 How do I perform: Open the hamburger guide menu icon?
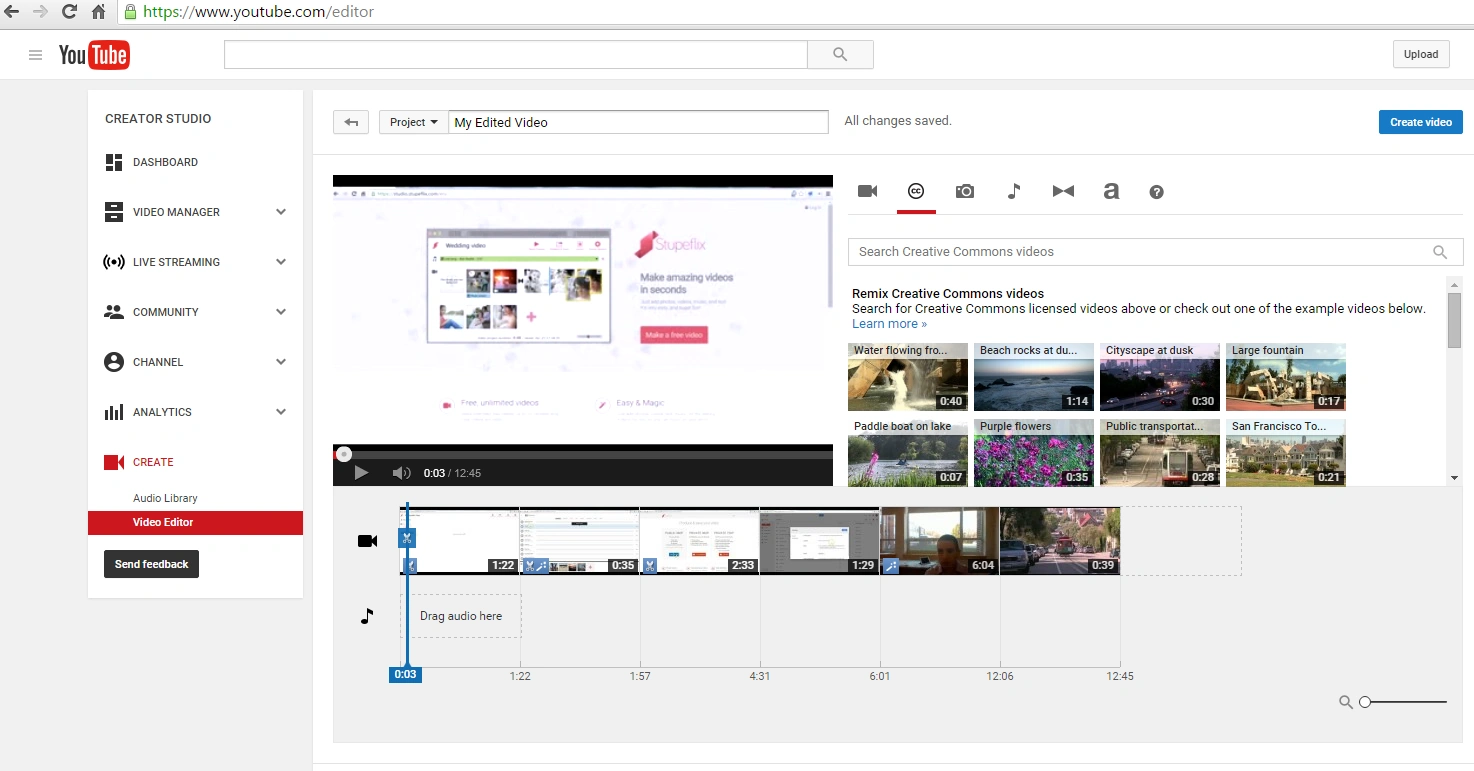click(36, 55)
